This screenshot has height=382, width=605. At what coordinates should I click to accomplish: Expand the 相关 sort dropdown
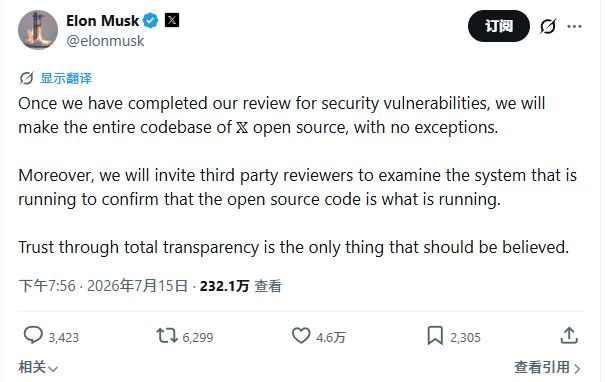[x=38, y=367]
